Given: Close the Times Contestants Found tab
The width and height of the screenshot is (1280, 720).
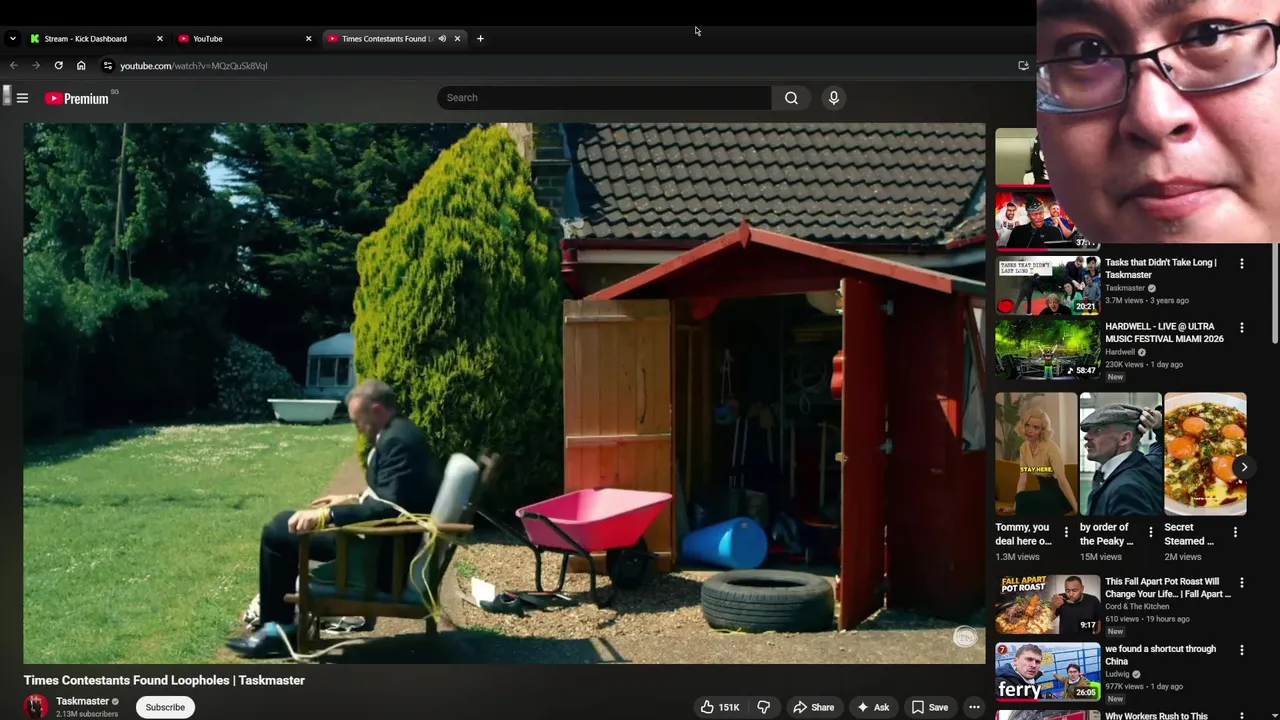Looking at the screenshot, I should (457, 39).
